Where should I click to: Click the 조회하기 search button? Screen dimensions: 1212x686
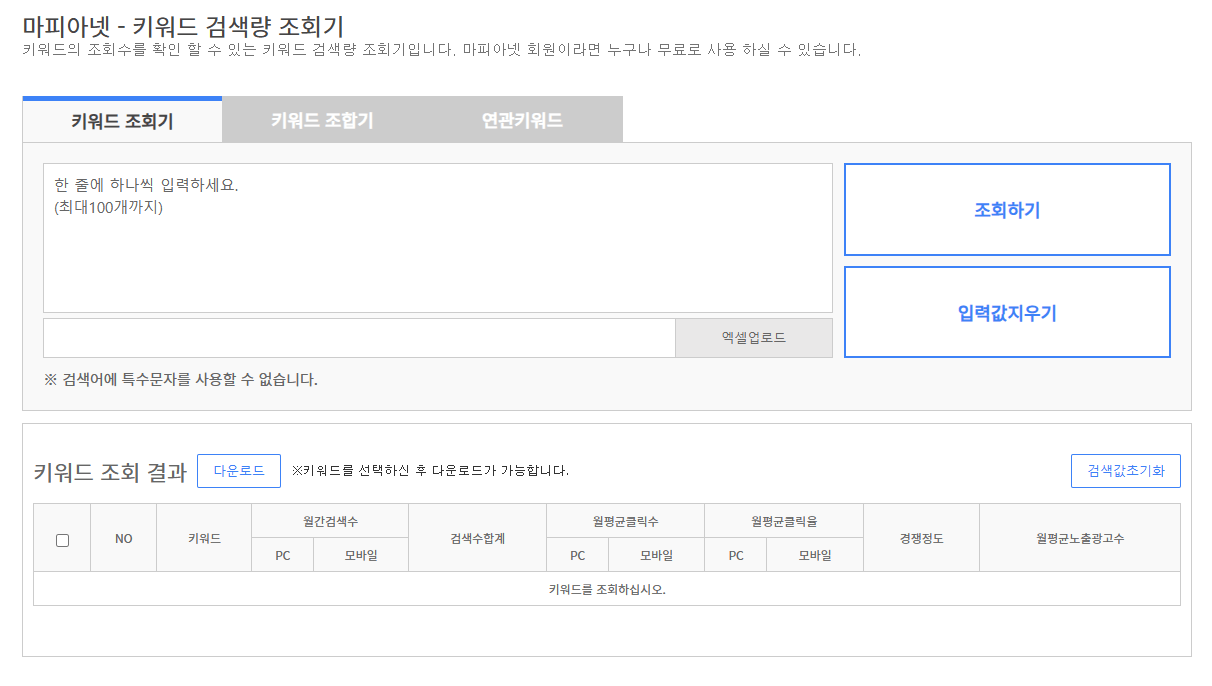click(1007, 209)
